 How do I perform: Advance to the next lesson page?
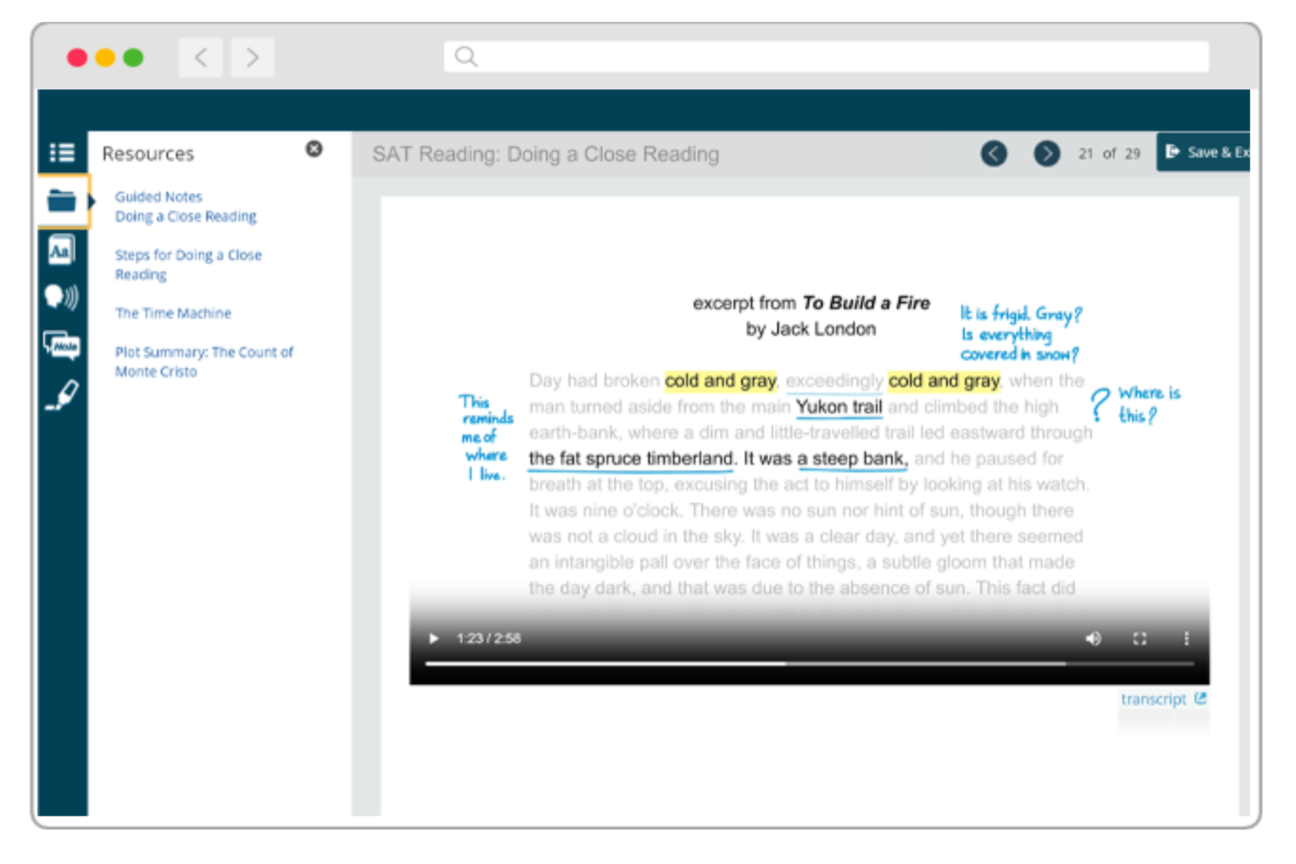[1047, 153]
